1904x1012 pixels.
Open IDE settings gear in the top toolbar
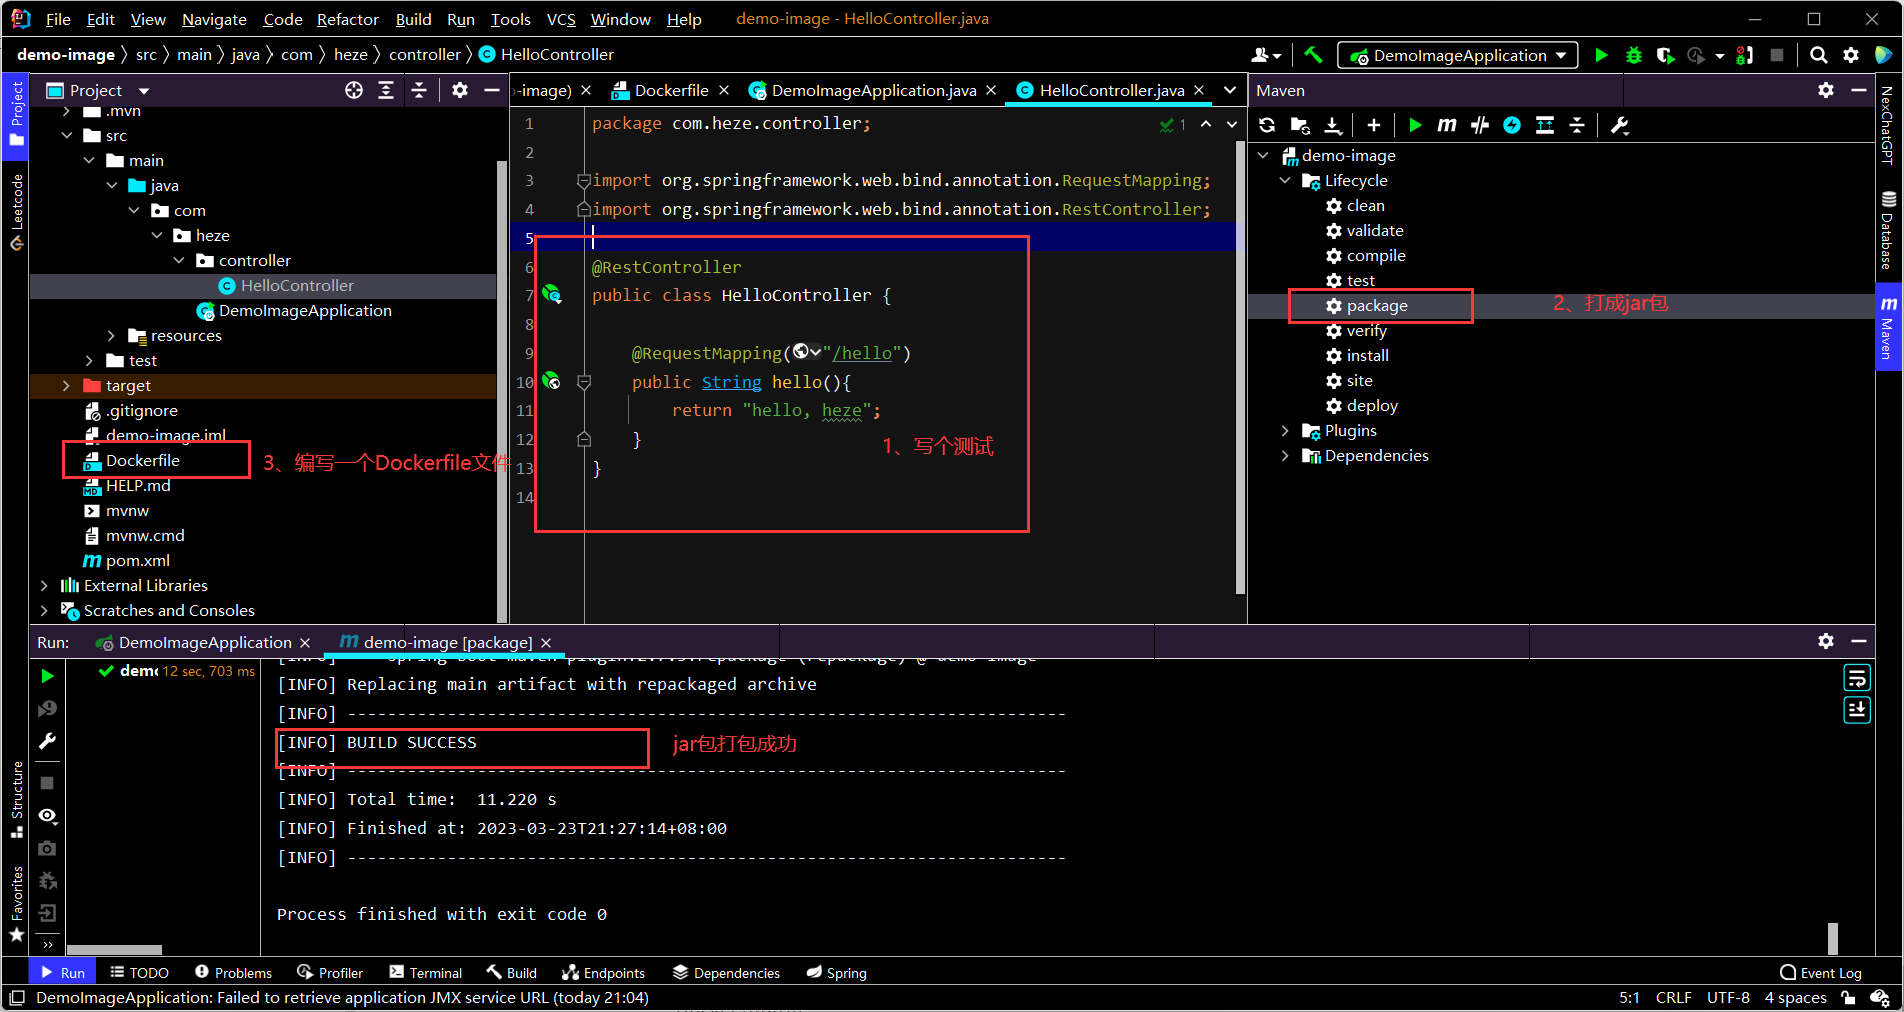1851,55
